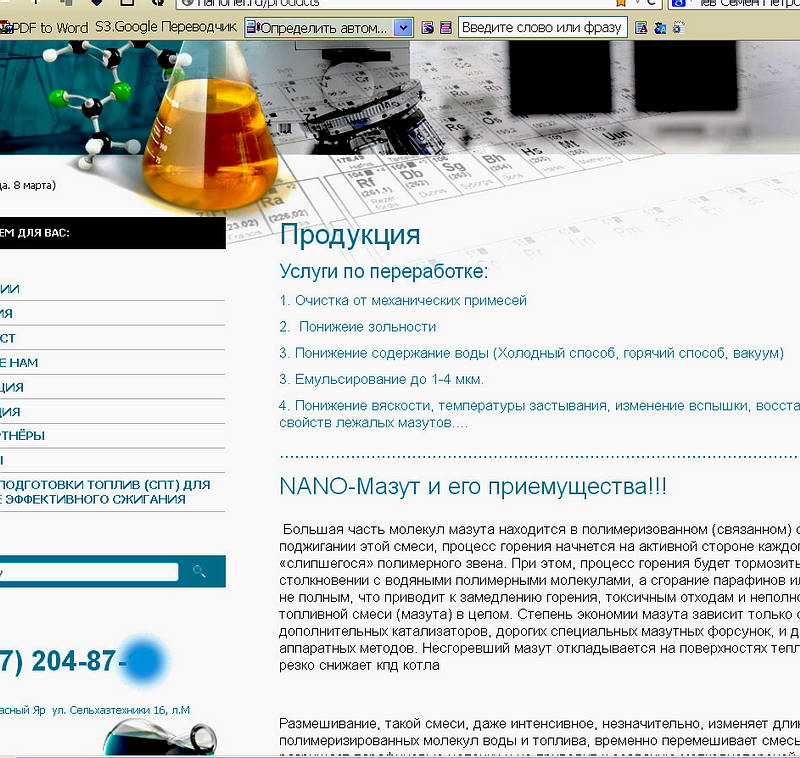Click 'NANO-Мазут и его приемущества!!!' heading
800x758 pixels.
(473, 487)
